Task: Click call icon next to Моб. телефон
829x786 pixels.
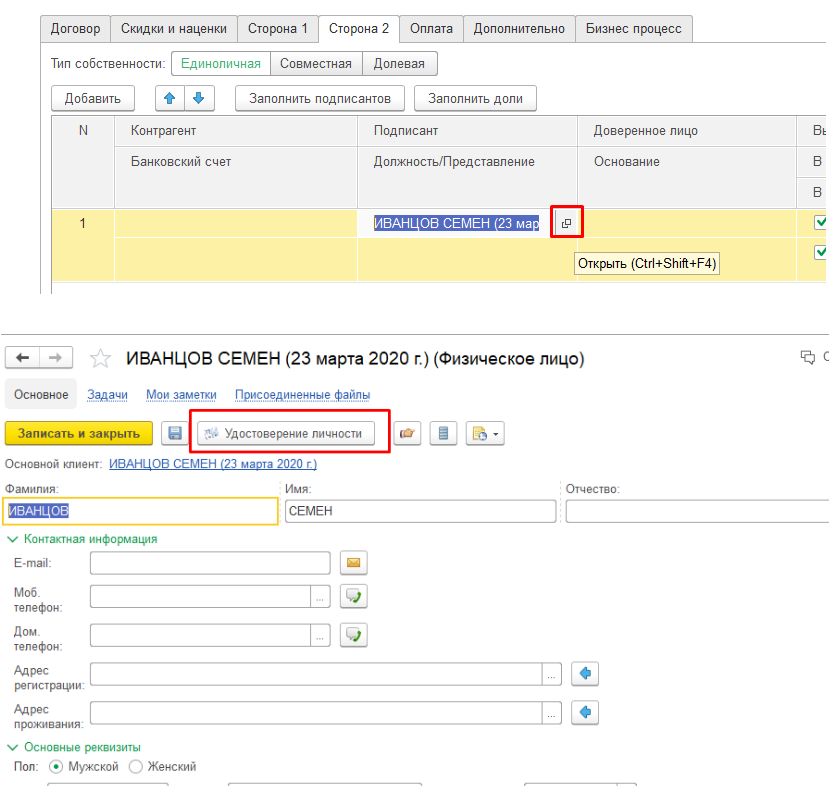Action: (x=353, y=597)
